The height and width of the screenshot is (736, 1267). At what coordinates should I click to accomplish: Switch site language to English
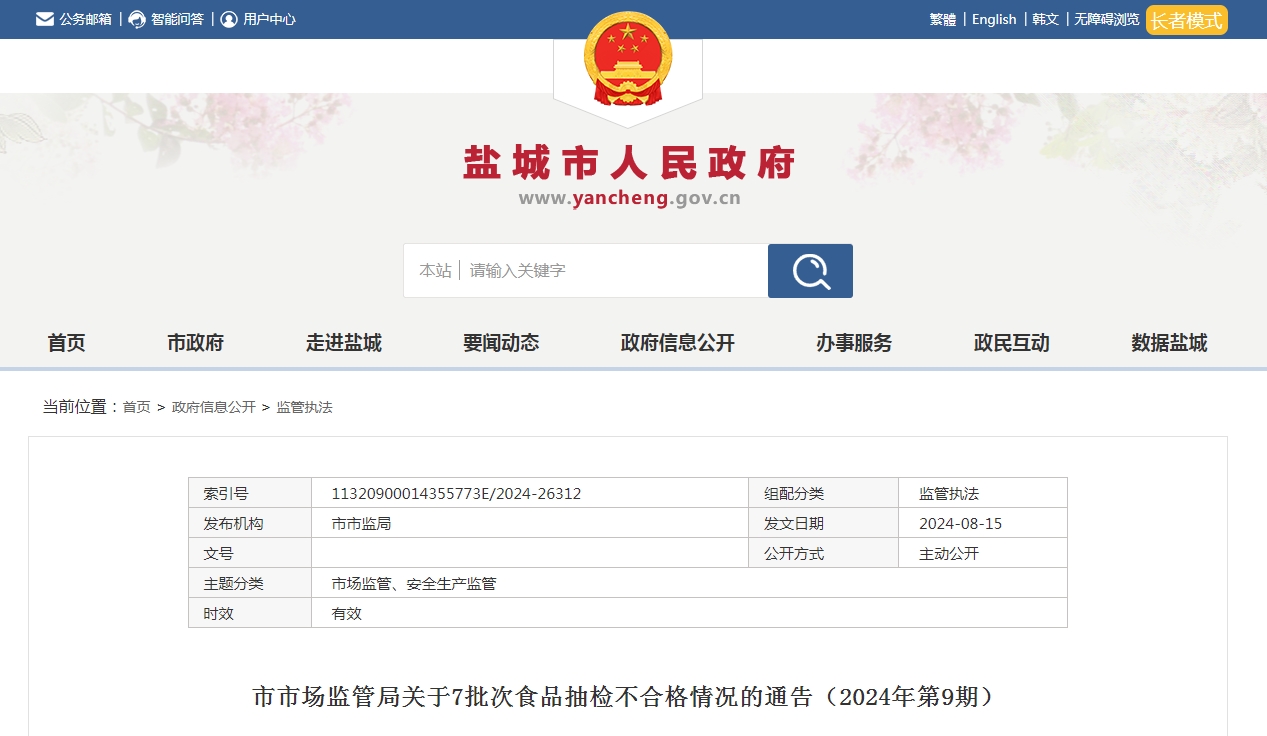click(x=994, y=19)
